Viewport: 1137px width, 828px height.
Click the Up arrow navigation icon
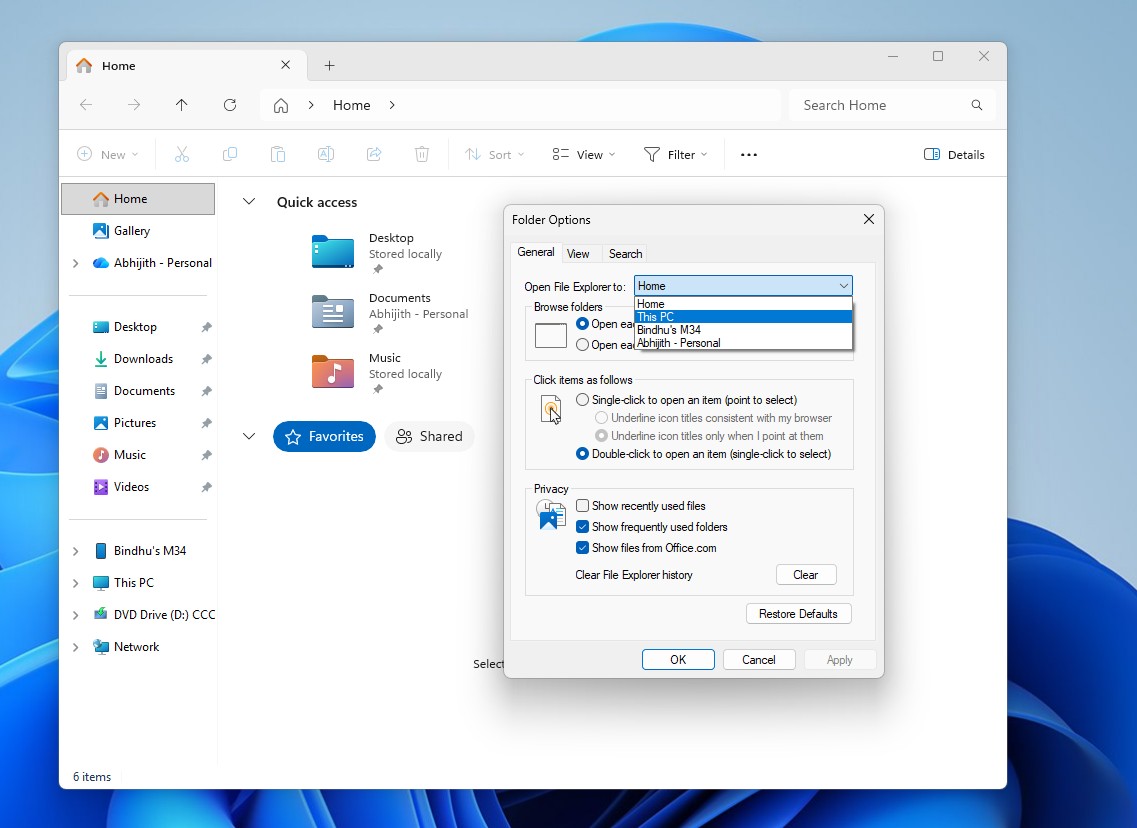(x=181, y=105)
